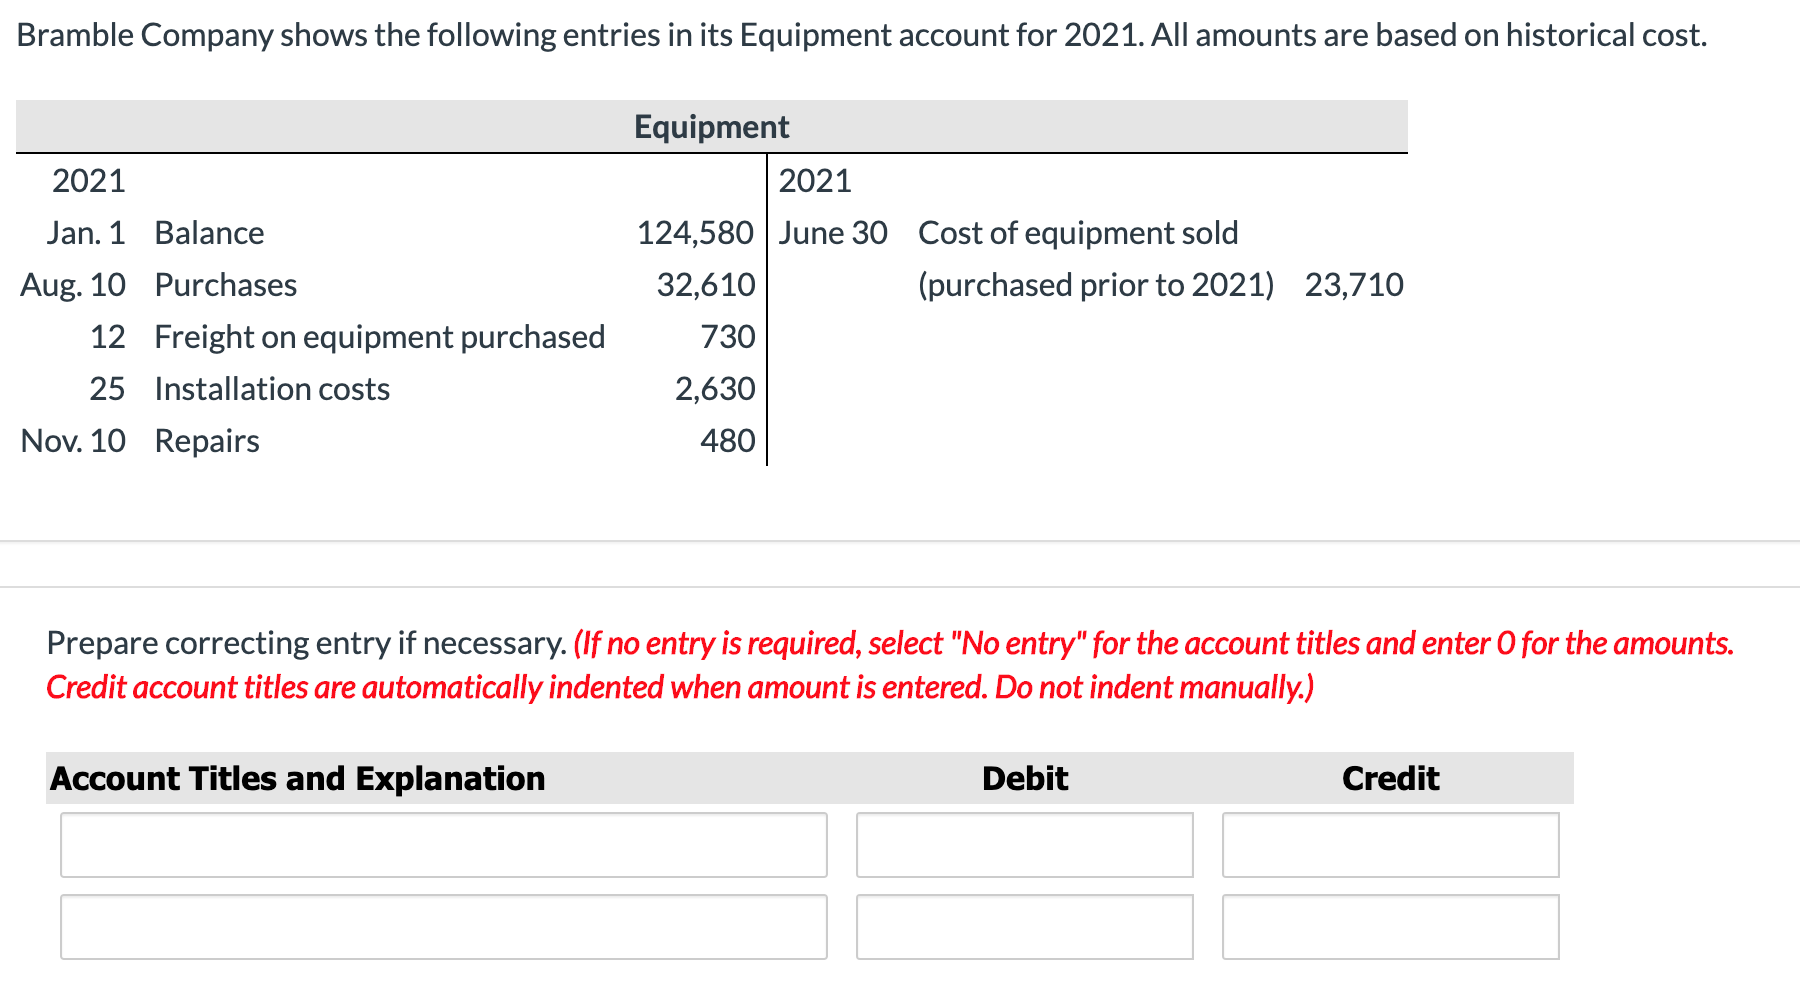1800x990 pixels.
Task: Click the 'Balance' entry label
Action: [209, 233]
